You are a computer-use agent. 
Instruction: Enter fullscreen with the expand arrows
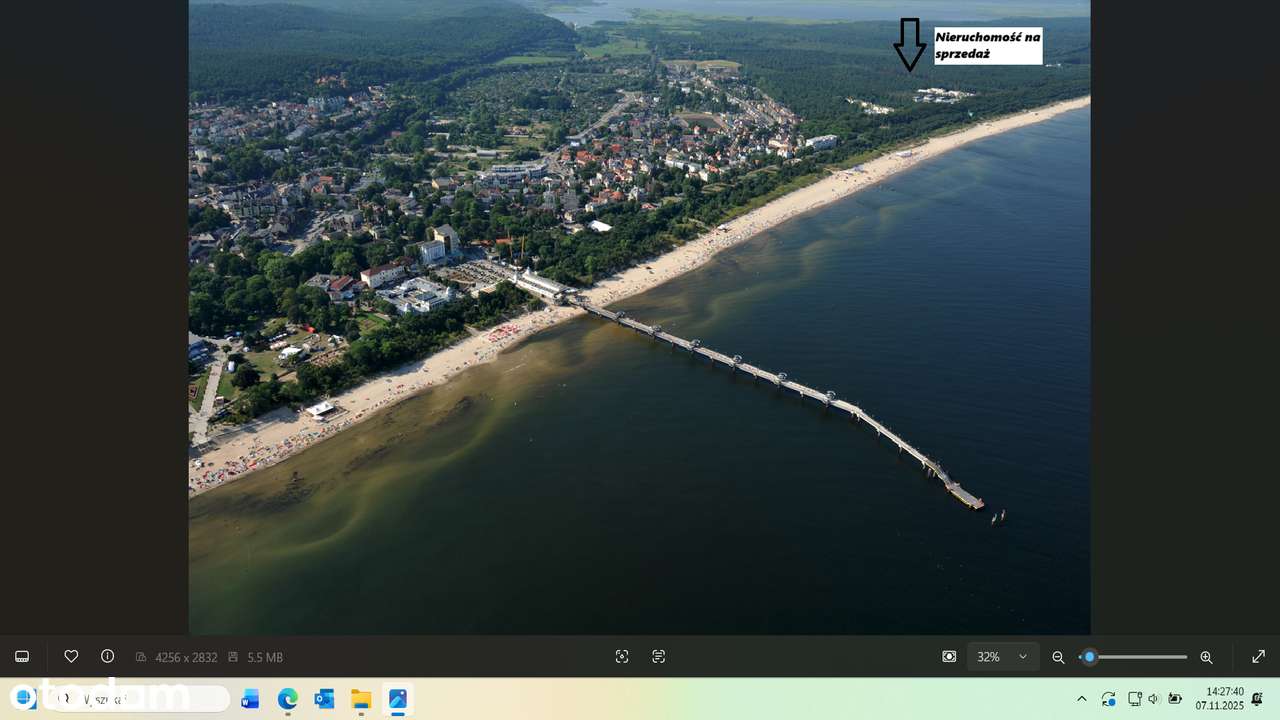click(1258, 657)
